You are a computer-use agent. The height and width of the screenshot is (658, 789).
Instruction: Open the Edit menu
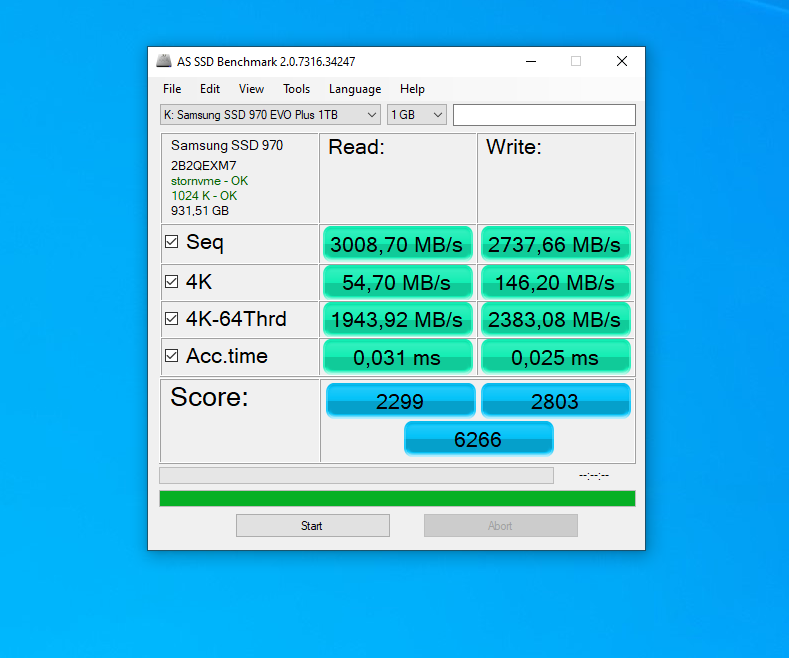click(x=210, y=89)
